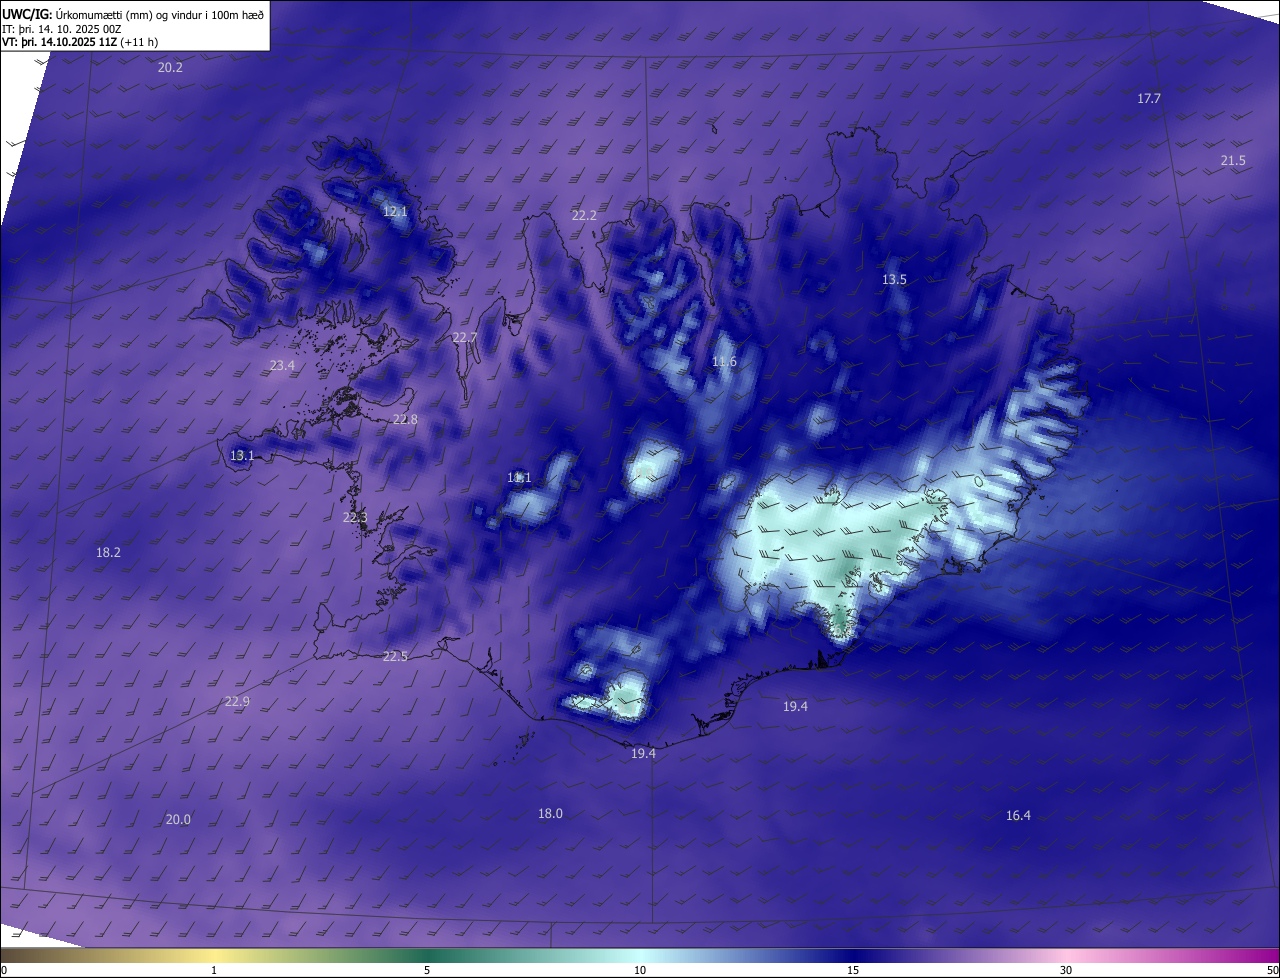
Task: Click the 50 tick on the color scale
Action: (1272, 970)
